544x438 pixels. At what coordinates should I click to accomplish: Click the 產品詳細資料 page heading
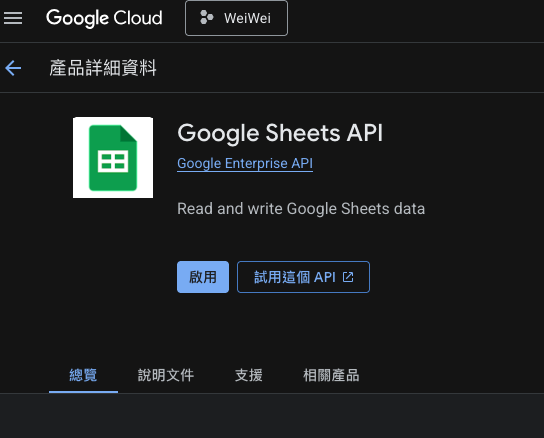(x=103, y=68)
